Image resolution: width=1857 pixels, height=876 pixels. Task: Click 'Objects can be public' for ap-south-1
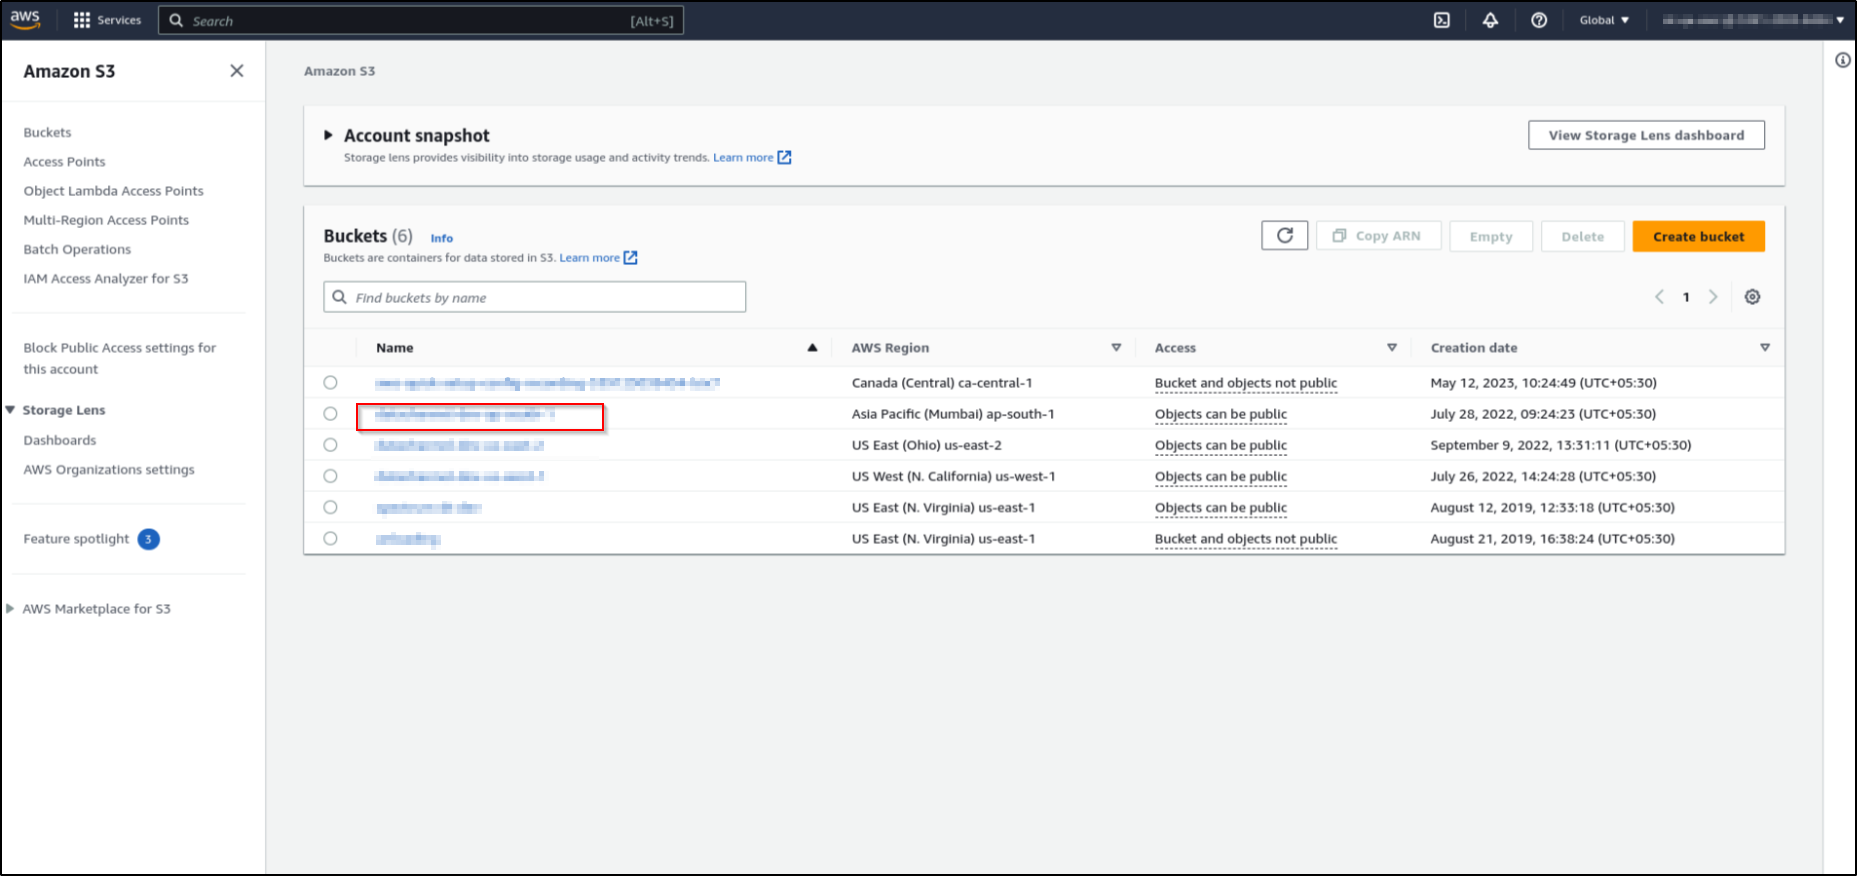(1220, 414)
